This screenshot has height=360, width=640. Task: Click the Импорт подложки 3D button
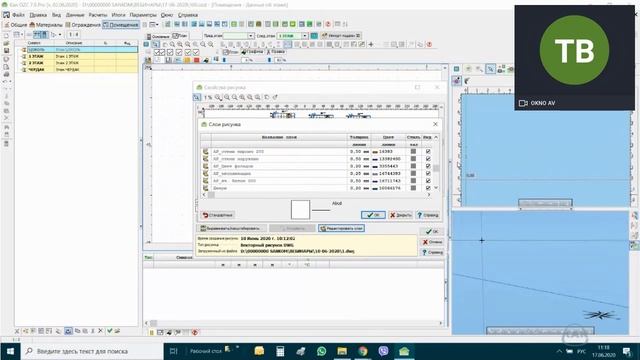coord(341,36)
